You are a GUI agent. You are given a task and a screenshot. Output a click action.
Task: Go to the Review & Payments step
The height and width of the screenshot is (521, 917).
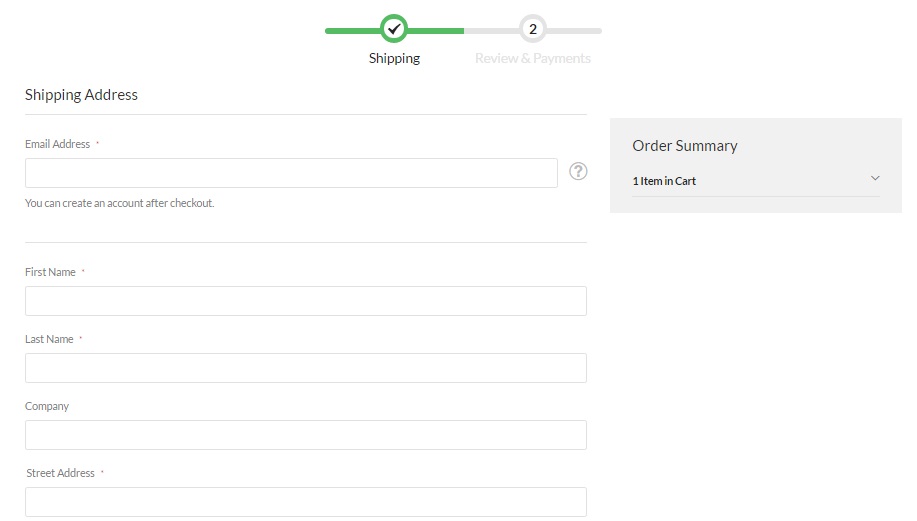coord(533,59)
